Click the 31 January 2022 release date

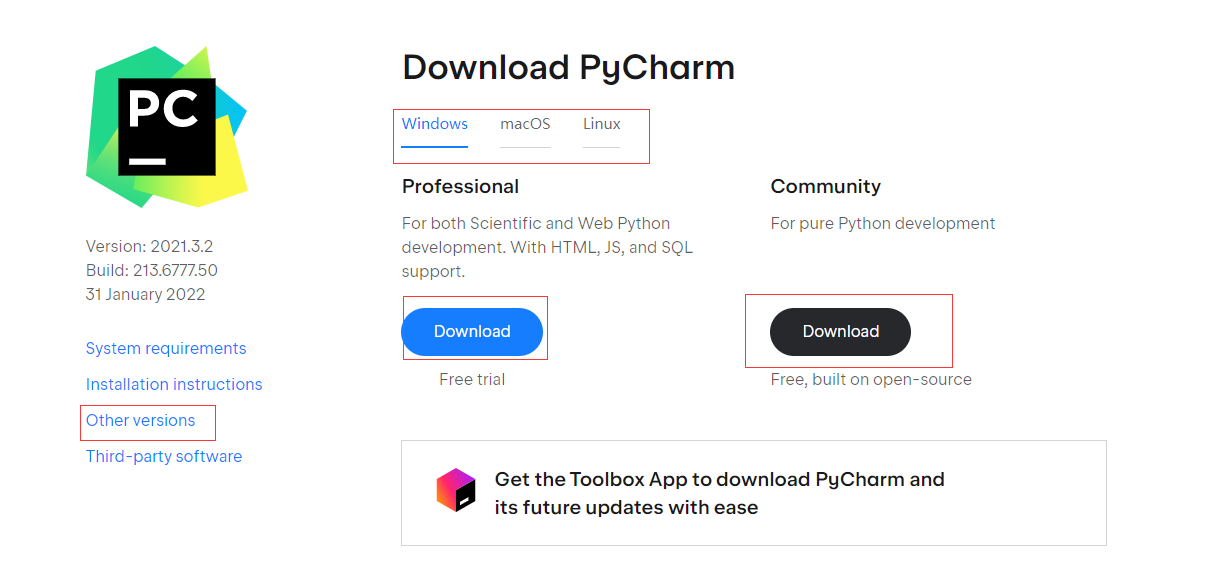pos(146,295)
